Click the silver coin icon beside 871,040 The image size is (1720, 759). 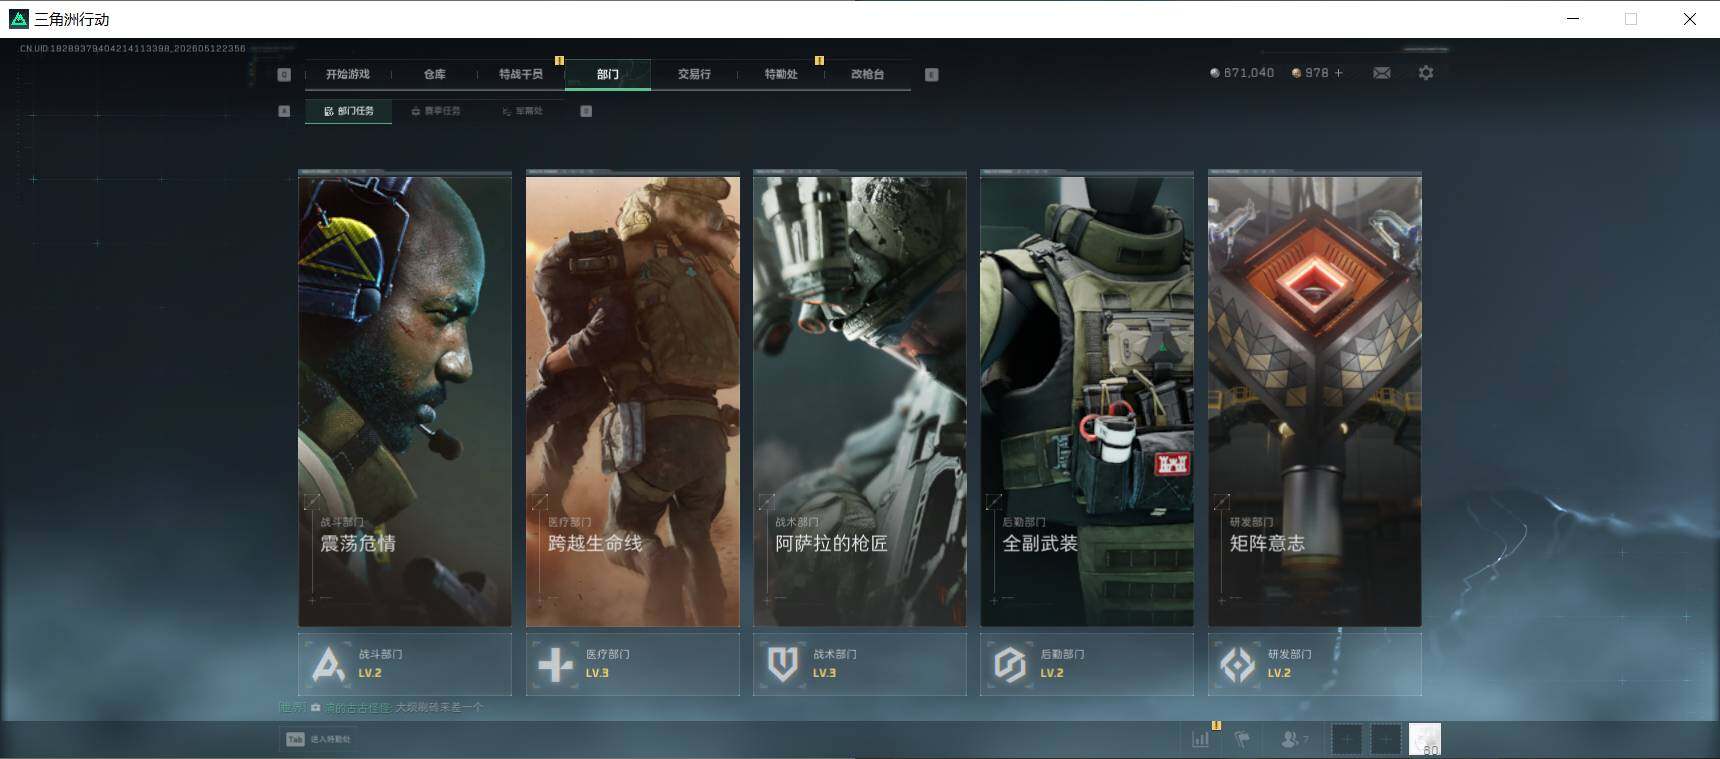1215,73
